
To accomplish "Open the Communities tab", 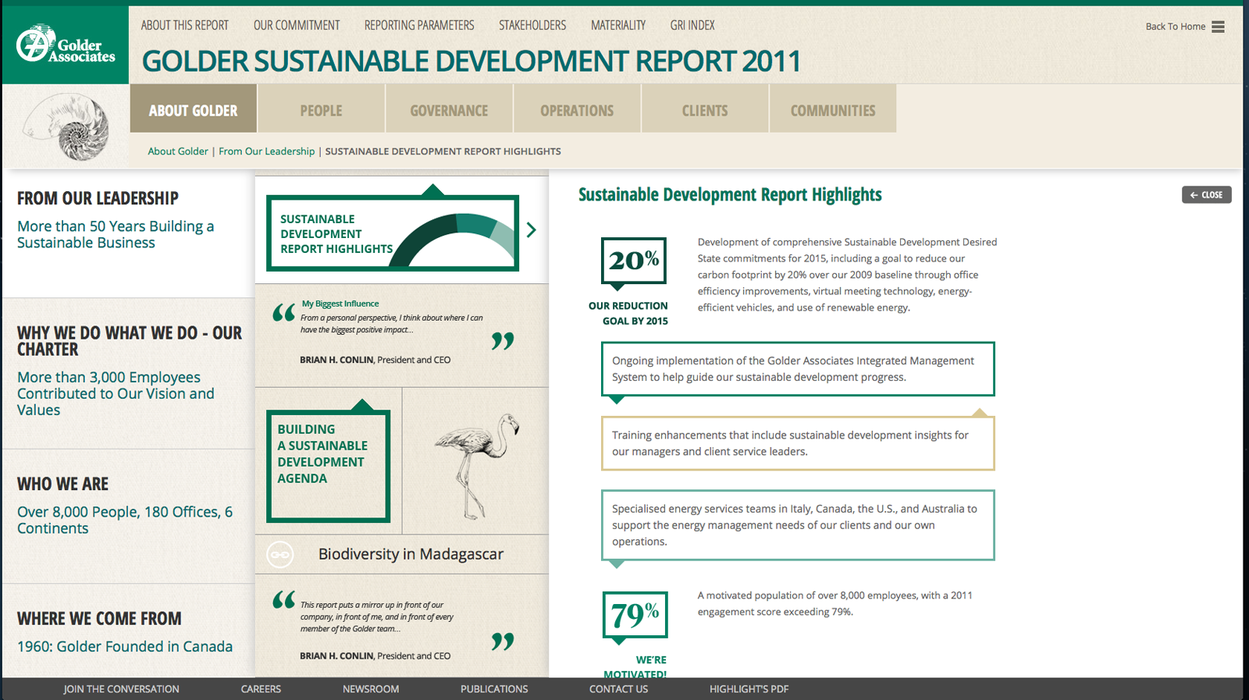I will 832,110.
